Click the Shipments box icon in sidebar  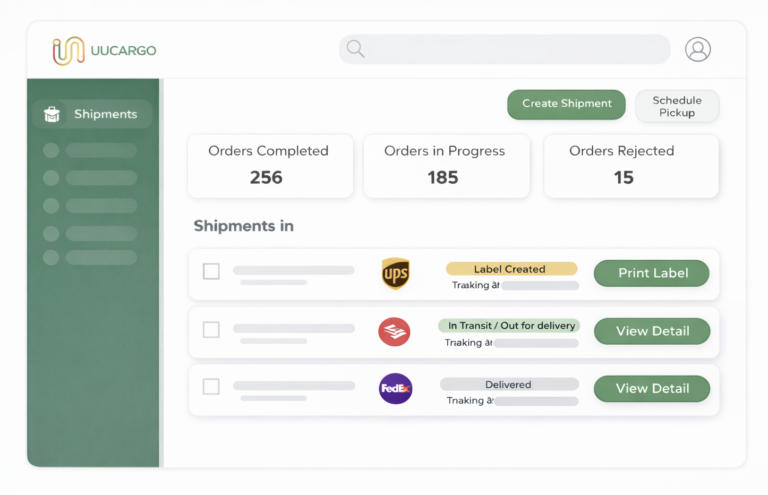pyautogui.click(x=52, y=114)
